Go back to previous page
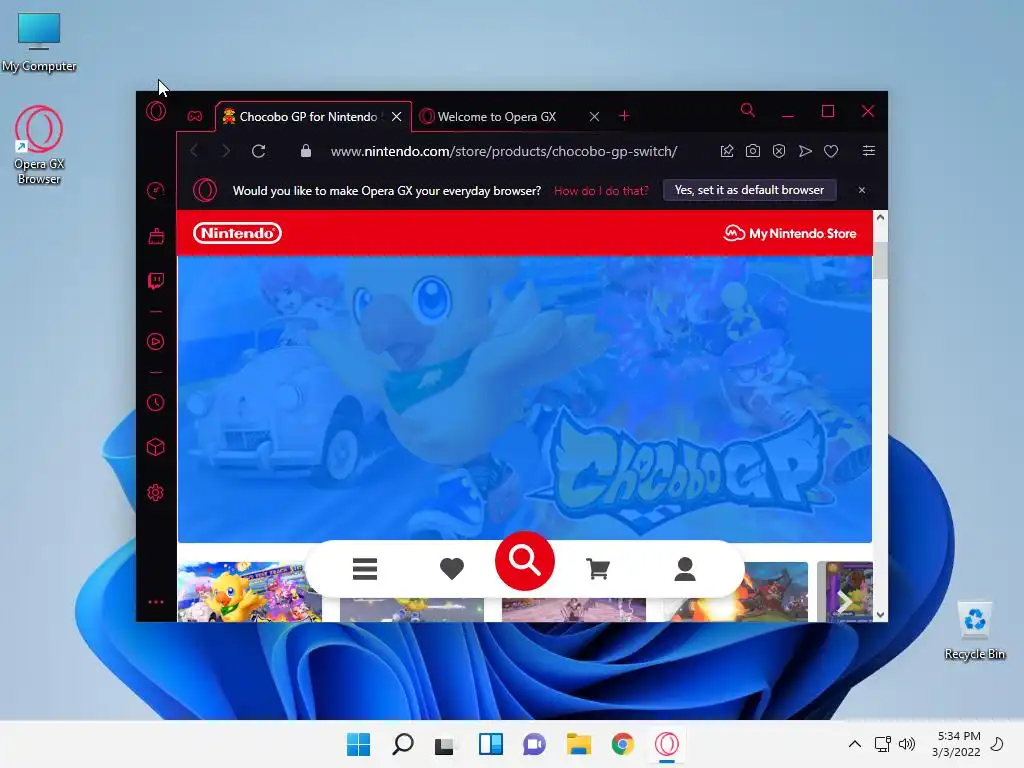 pyautogui.click(x=194, y=152)
